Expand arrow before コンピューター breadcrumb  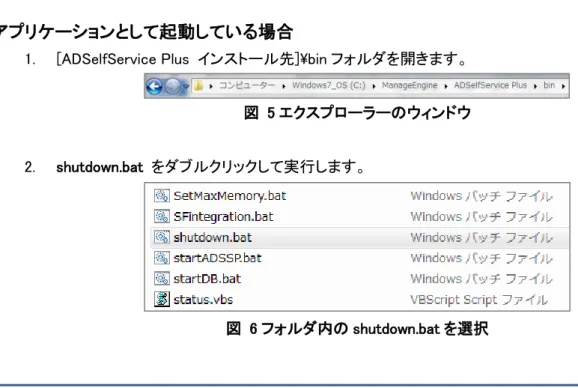click(211, 86)
